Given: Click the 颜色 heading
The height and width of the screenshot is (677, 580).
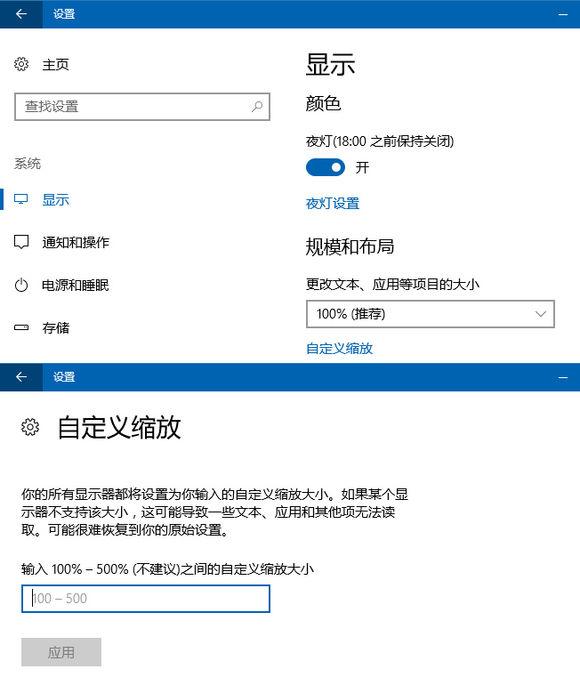Looking at the screenshot, I should (323, 104).
